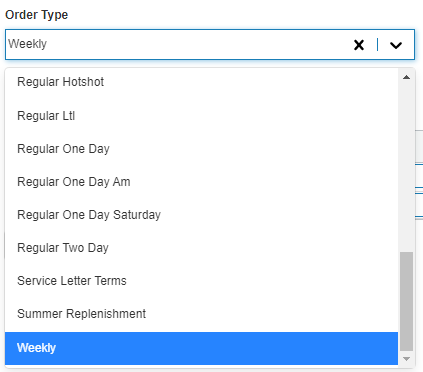Image resolution: width=423 pixels, height=372 pixels.
Task: Pick Service Letter Terms from dropdown
Action: click(x=201, y=281)
